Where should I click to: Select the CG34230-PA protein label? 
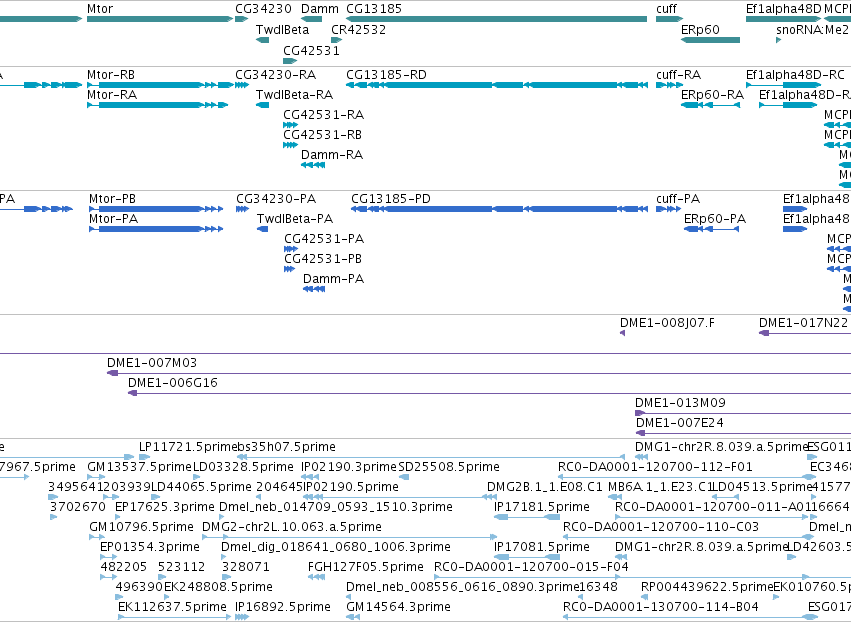coord(276,199)
